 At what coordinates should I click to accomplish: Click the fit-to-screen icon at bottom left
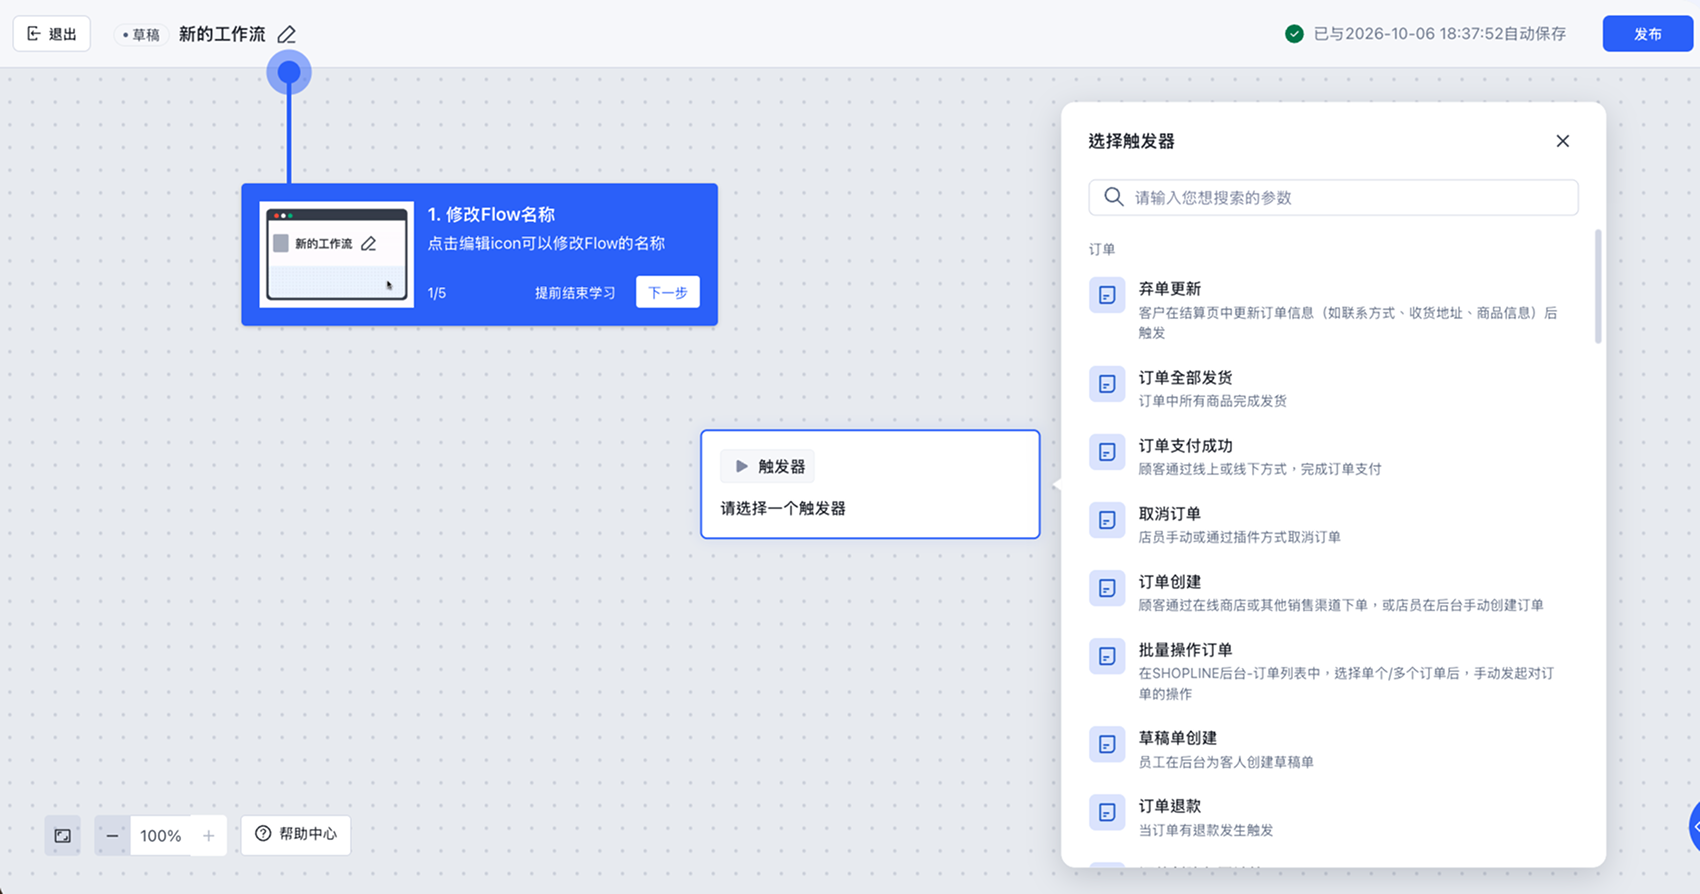(63, 835)
